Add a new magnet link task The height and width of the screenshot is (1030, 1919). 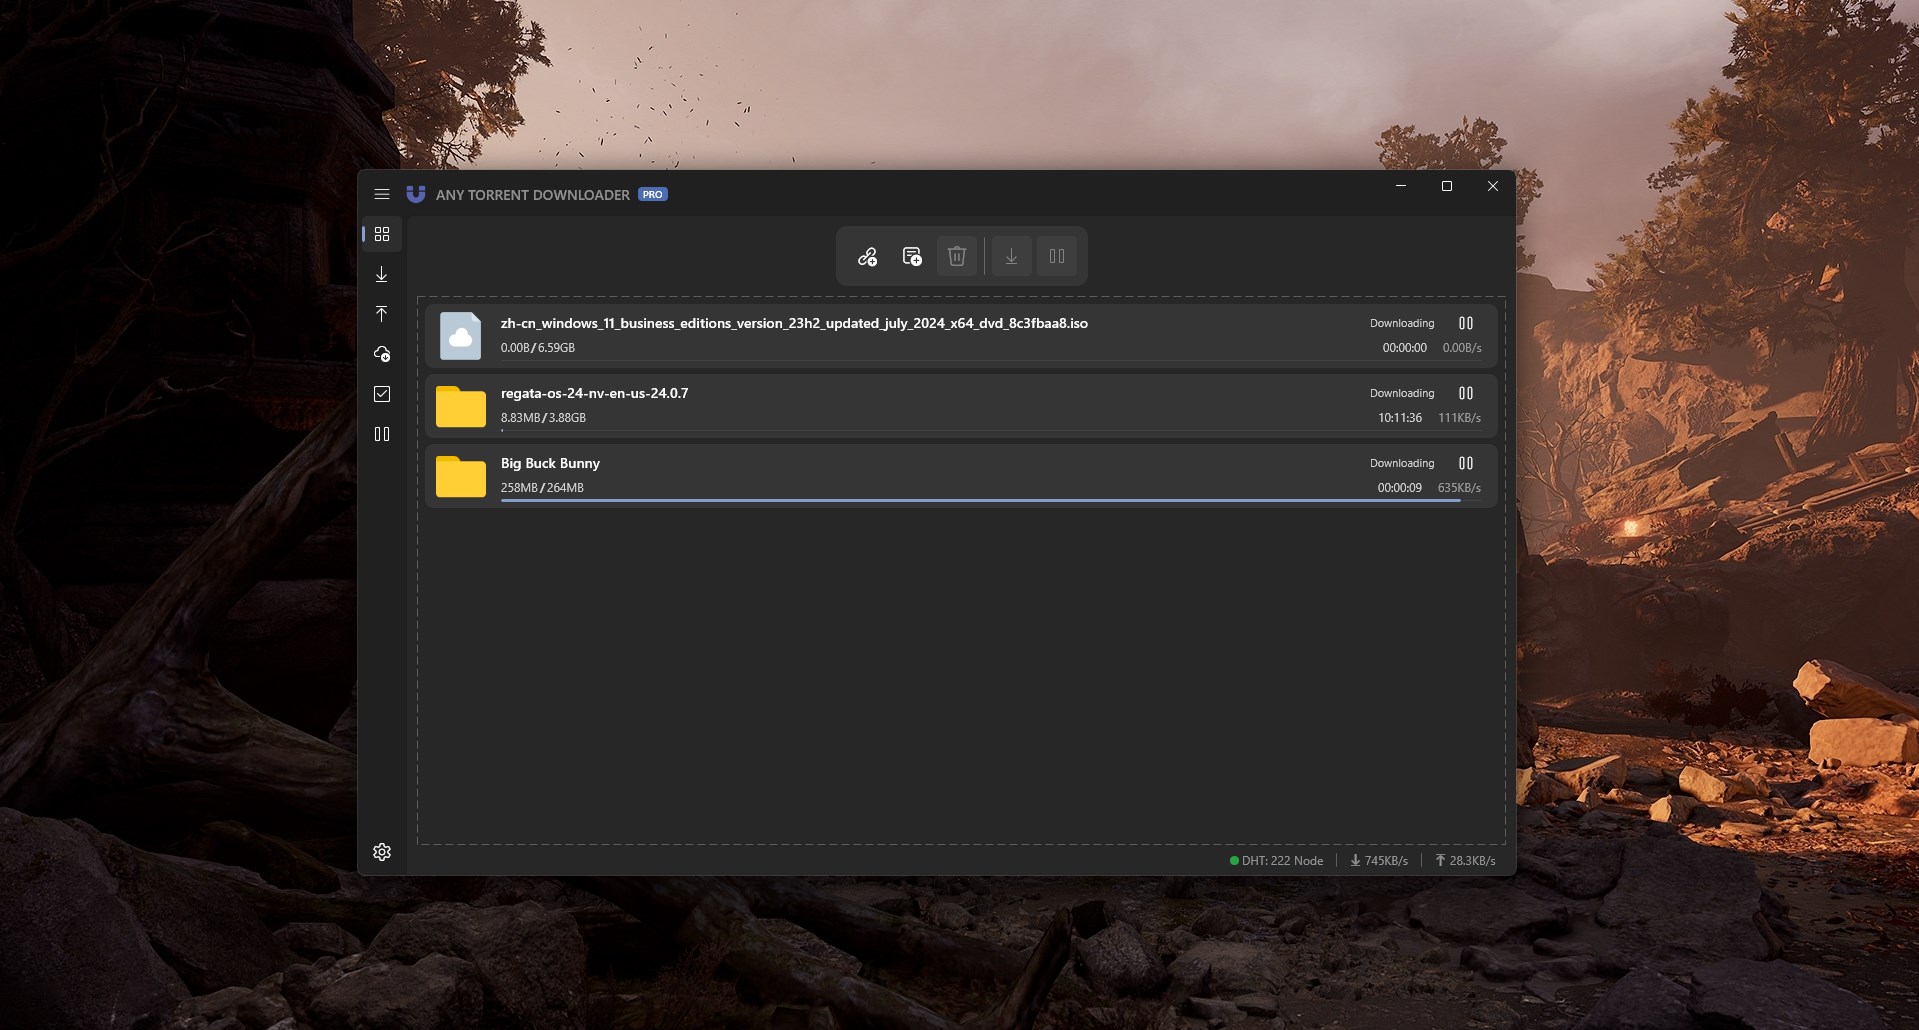pyautogui.click(x=867, y=257)
